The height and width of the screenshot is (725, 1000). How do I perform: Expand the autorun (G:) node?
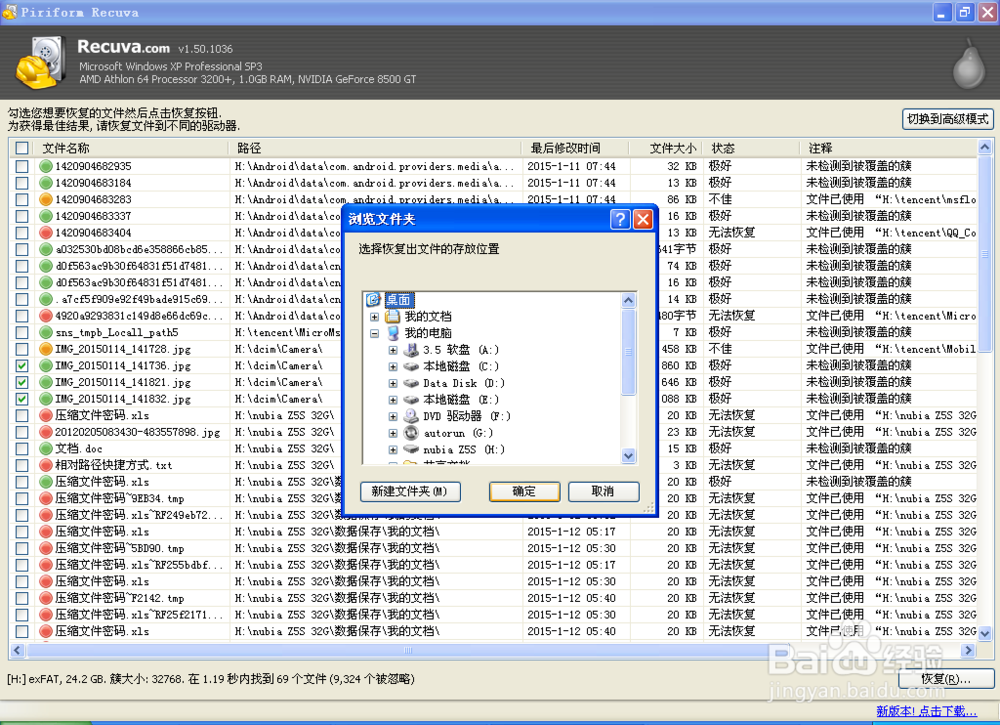[393, 433]
